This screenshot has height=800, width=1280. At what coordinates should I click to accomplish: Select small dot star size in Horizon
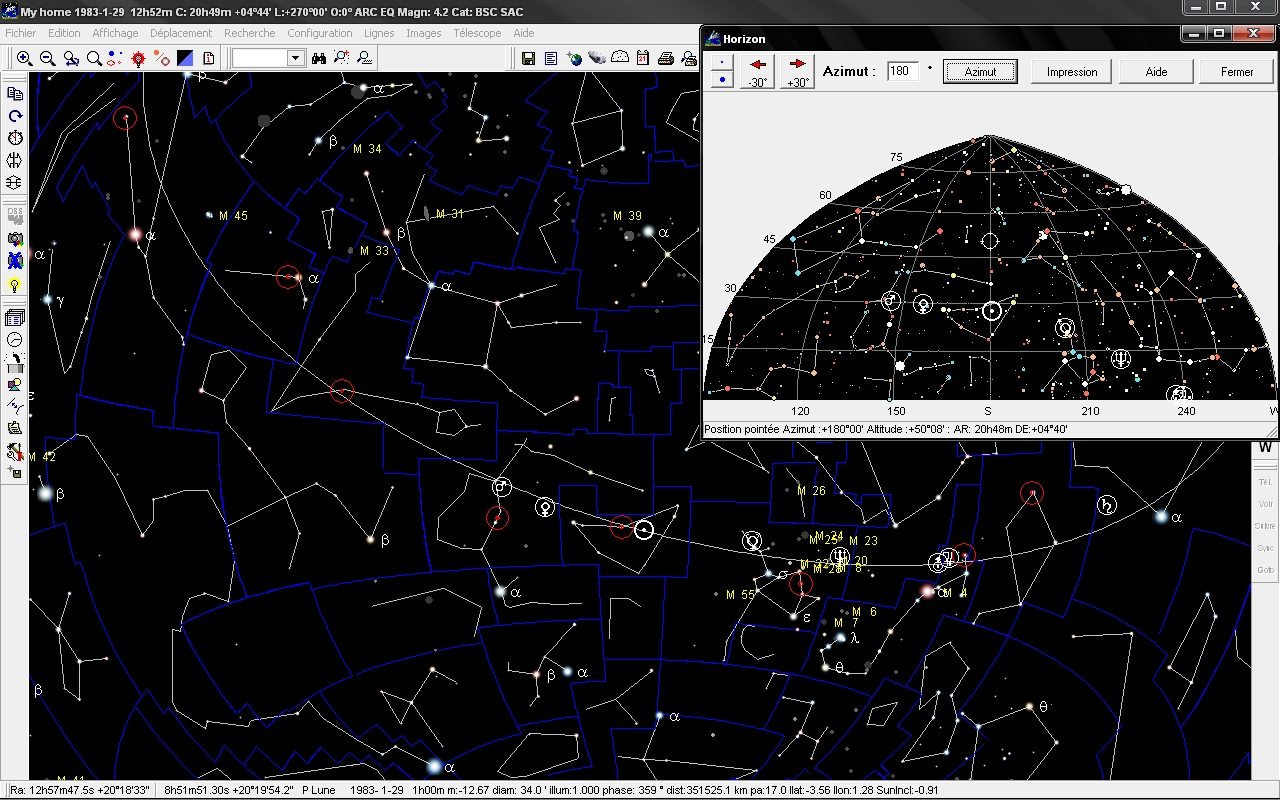(722, 63)
